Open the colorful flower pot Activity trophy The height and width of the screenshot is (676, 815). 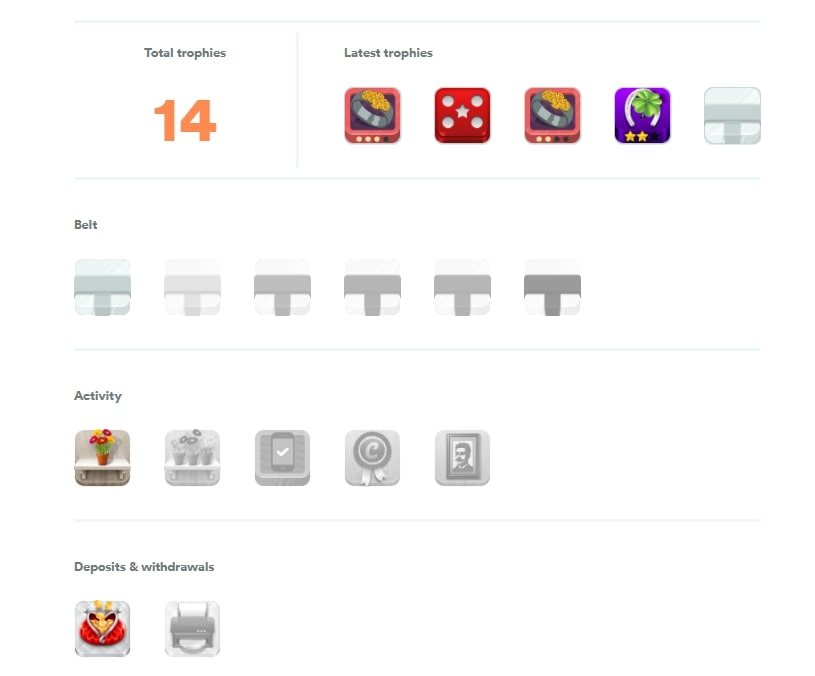point(102,458)
